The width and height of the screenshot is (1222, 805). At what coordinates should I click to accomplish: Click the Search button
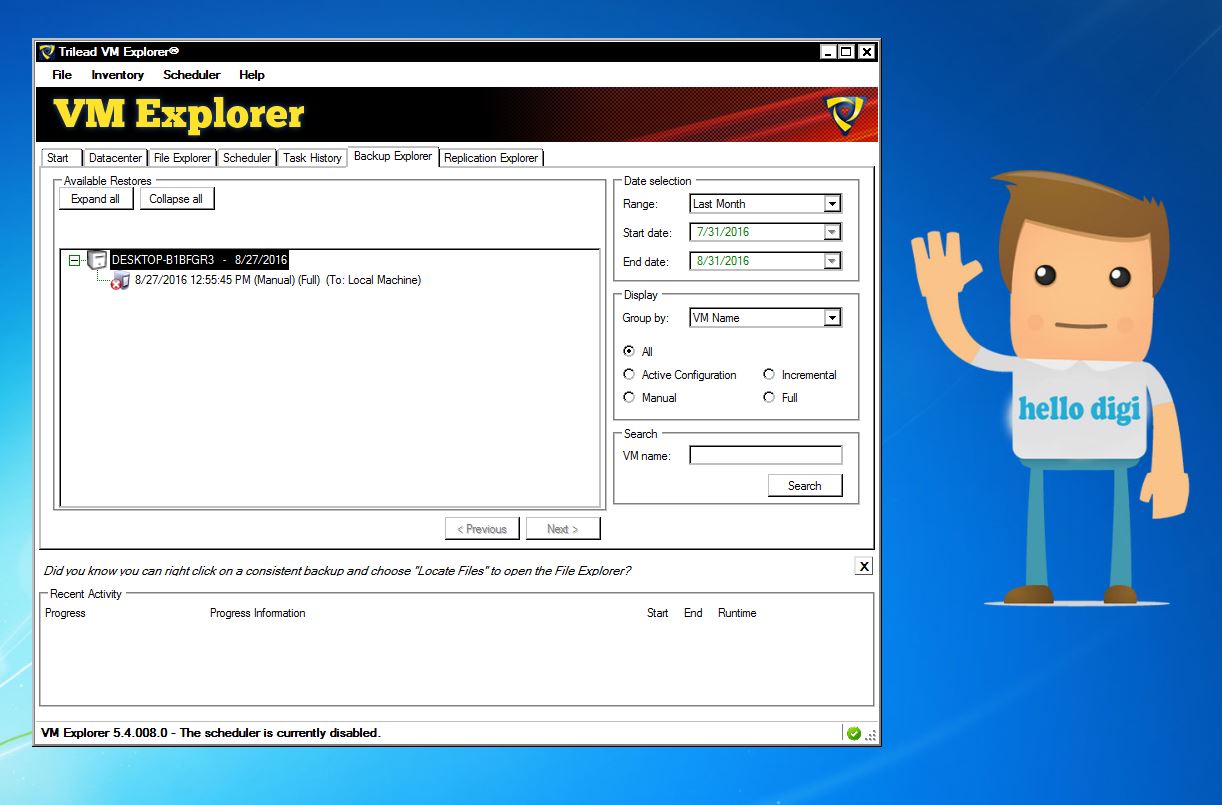click(805, 486)
